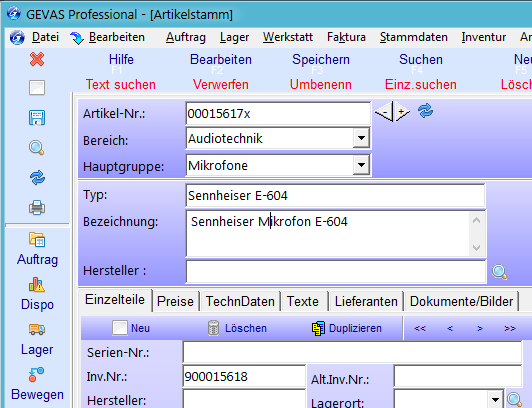Viewport: 532px width, 408px height.
Task: Open the Auftrag menu
Action: [x=186, y=37]
